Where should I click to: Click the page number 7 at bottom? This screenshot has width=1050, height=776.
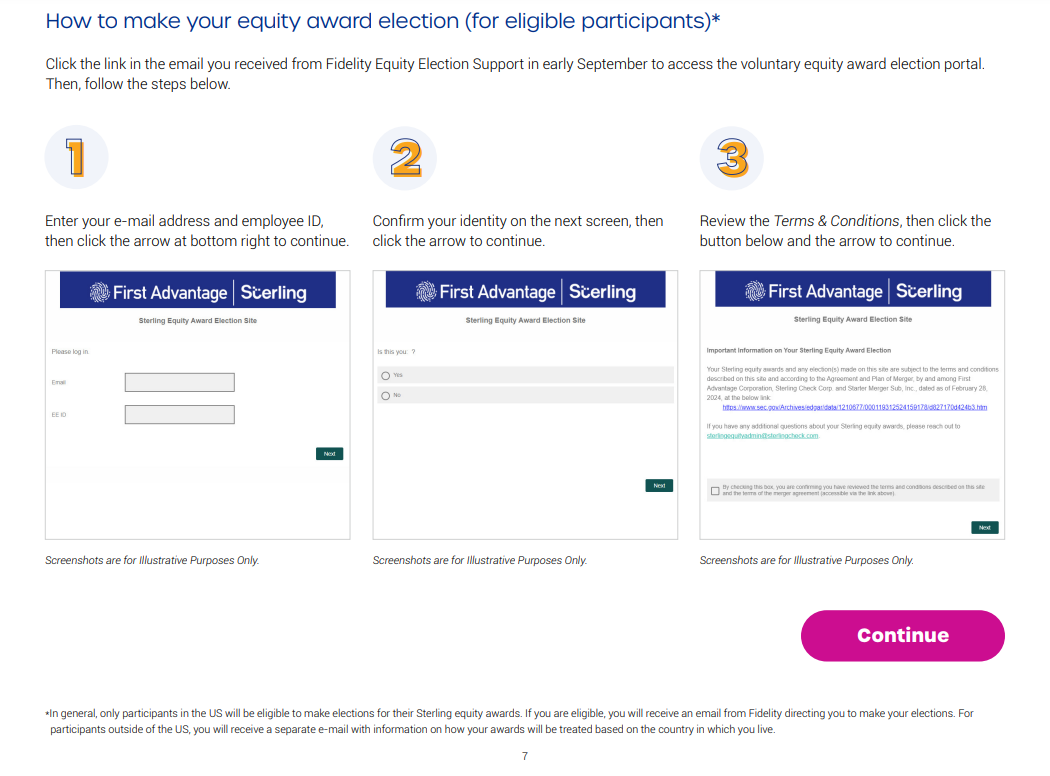[525, 756]
